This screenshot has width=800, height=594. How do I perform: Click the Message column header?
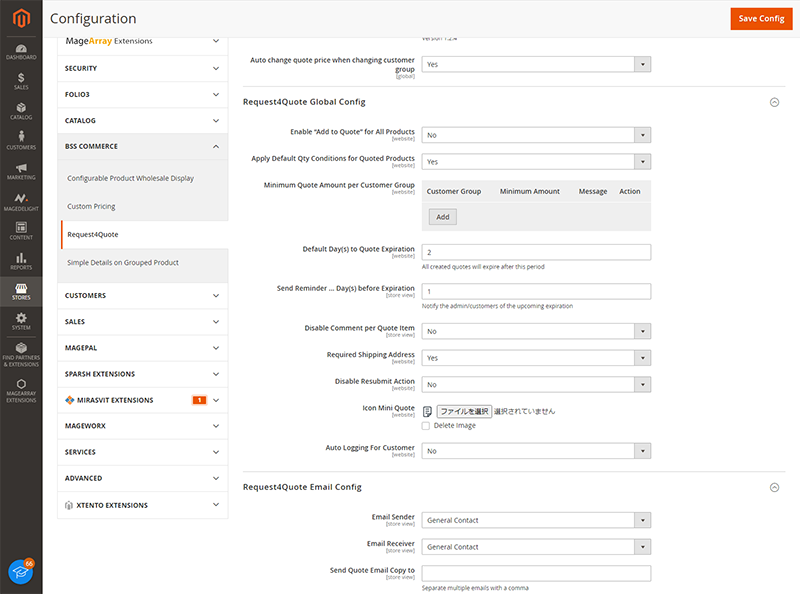[x=592, y=191]
